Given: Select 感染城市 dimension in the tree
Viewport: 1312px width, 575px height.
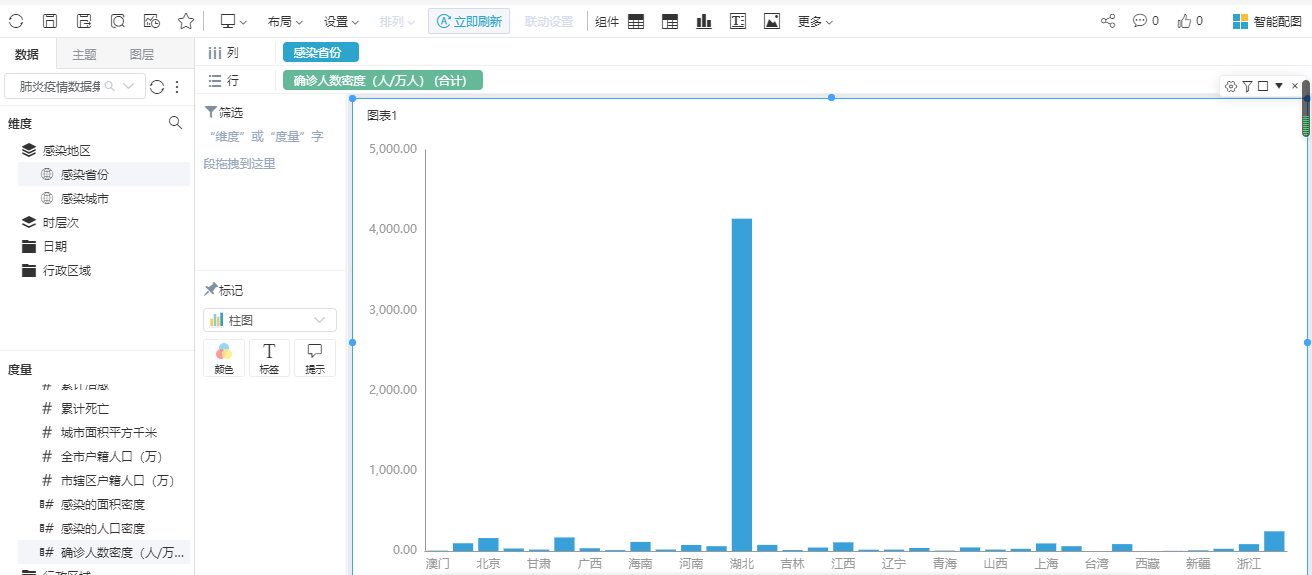Looking at the screenshot, I should [85, 199].
